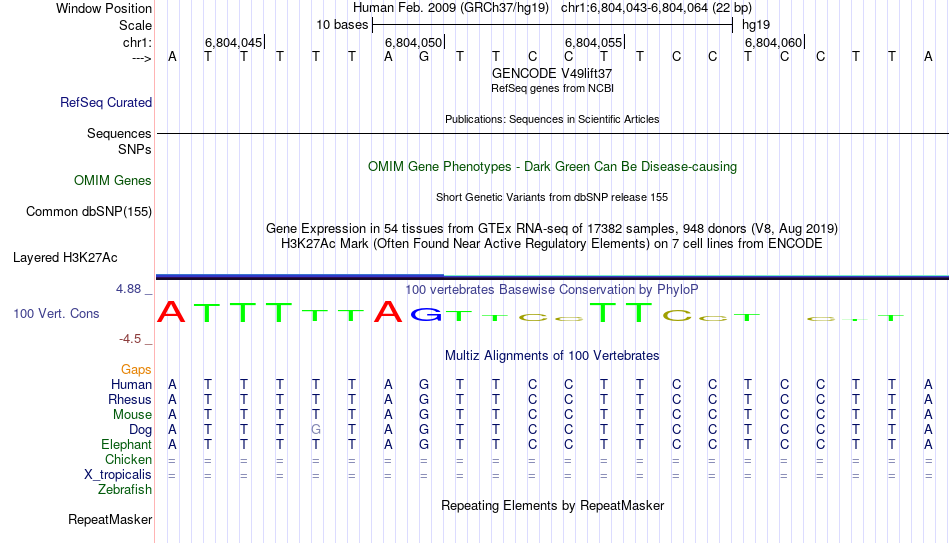This screenshot has height=543, width=950.
Task: Click the Zebrafish alignment row label
Action: click(x=125, y=490)
